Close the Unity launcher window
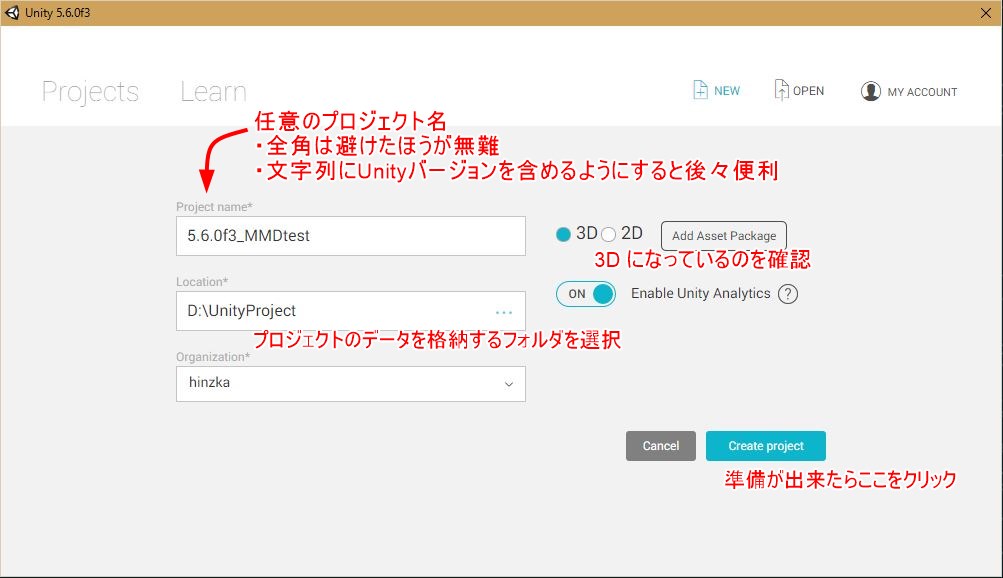Screen dimensions: 1003x578 tap(986, 13)
